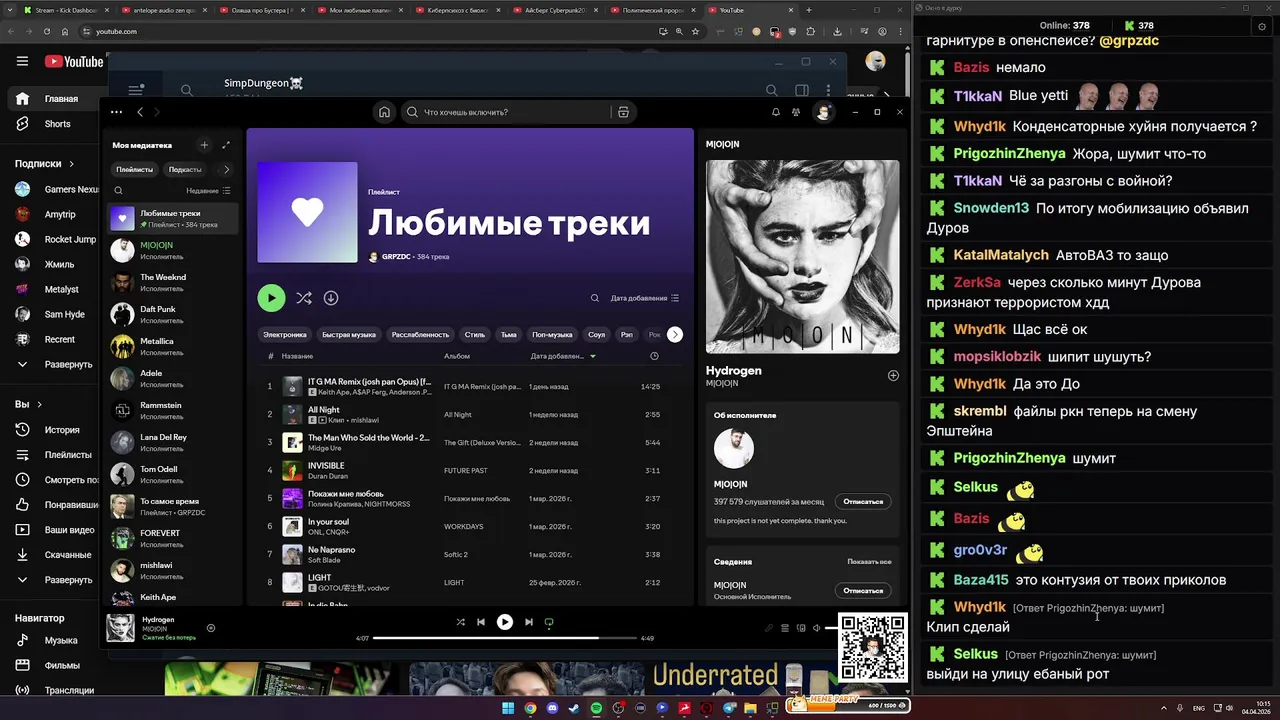Skip to previous track in Spotify
Image resolution: width=1280 pixels, height=720 pixels.
coord(481,622)
